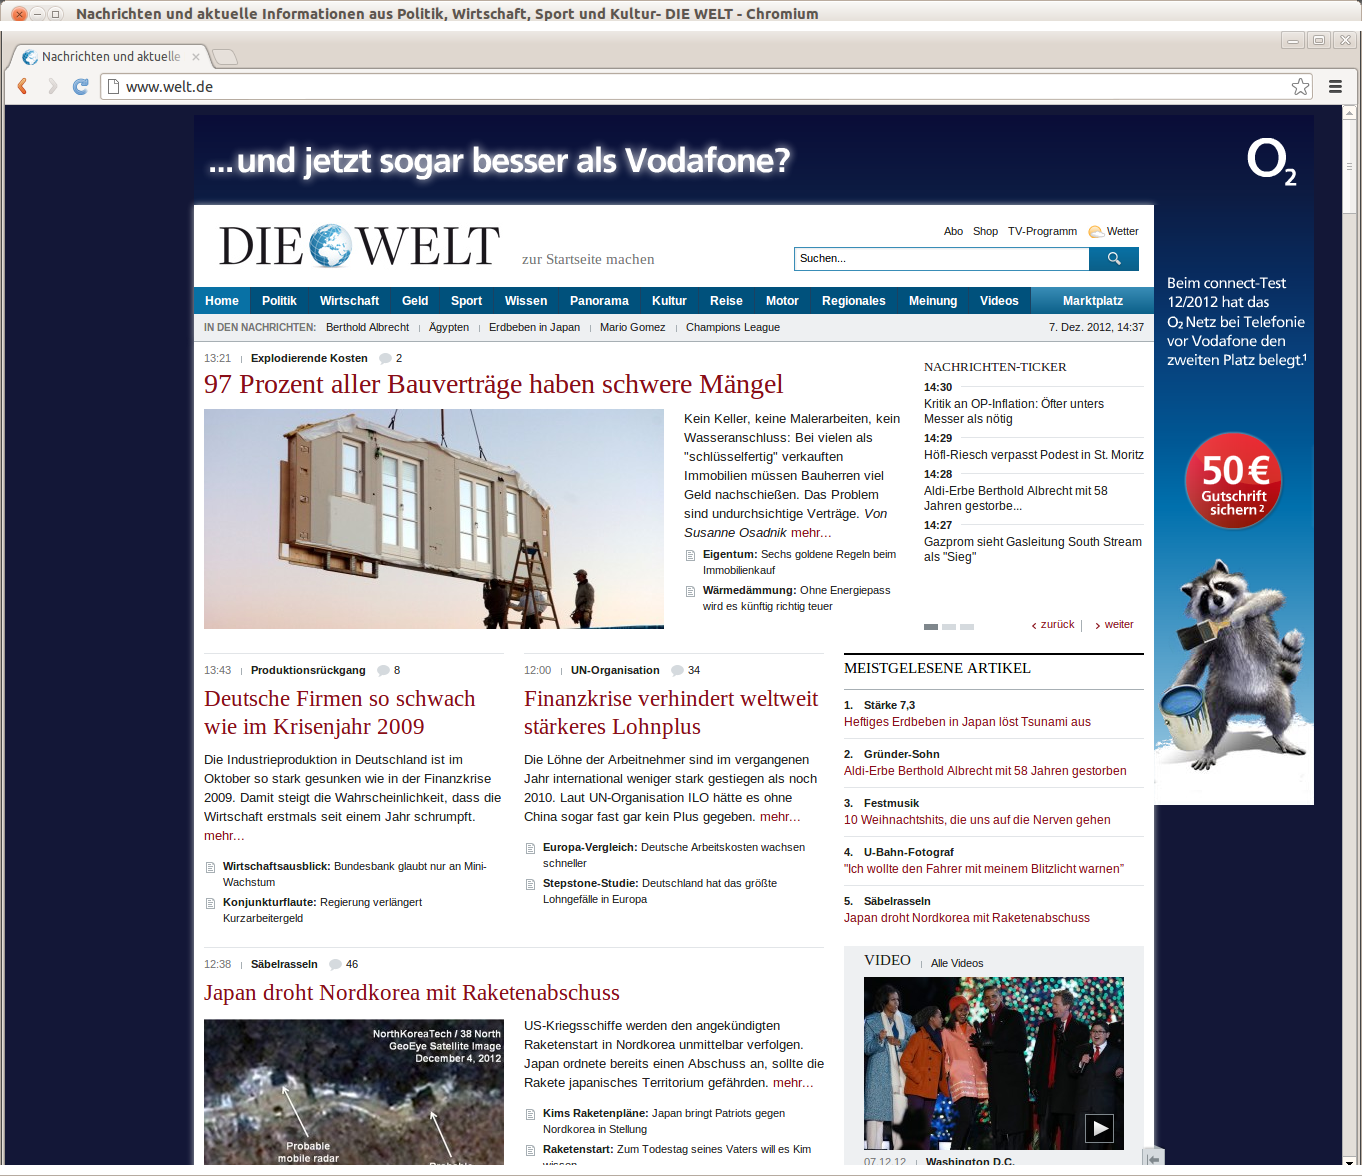This screenshot has width=1362, height=1176.
Task: Click the DIE WELT globe logo
Action: point(330,246)
